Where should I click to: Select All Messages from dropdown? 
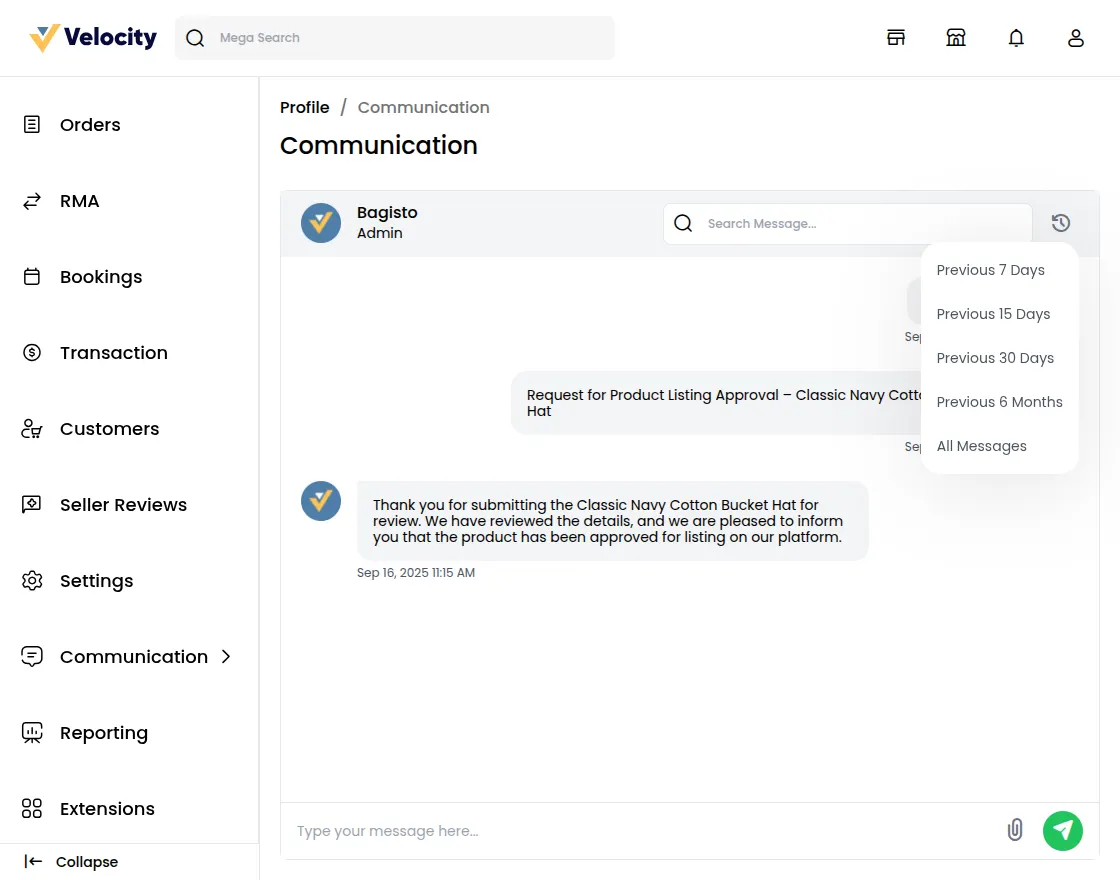981,446
